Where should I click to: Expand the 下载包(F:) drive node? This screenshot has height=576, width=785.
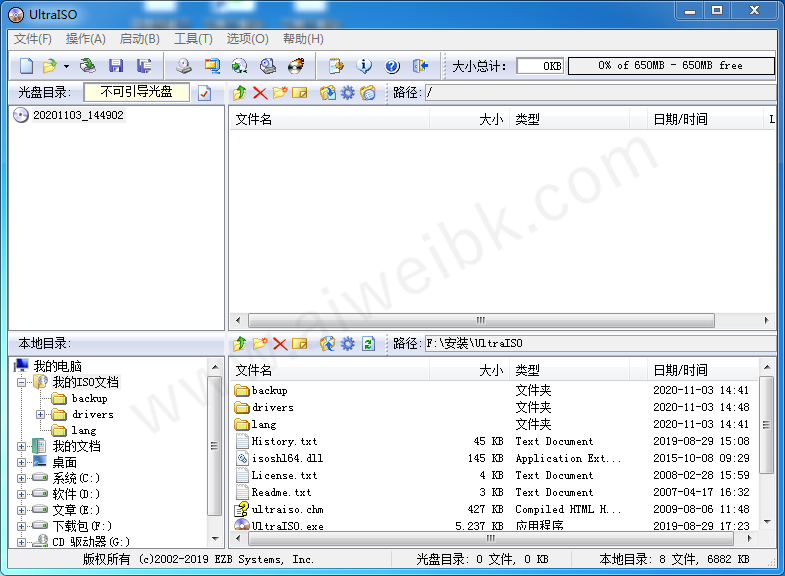coord(22,526)
